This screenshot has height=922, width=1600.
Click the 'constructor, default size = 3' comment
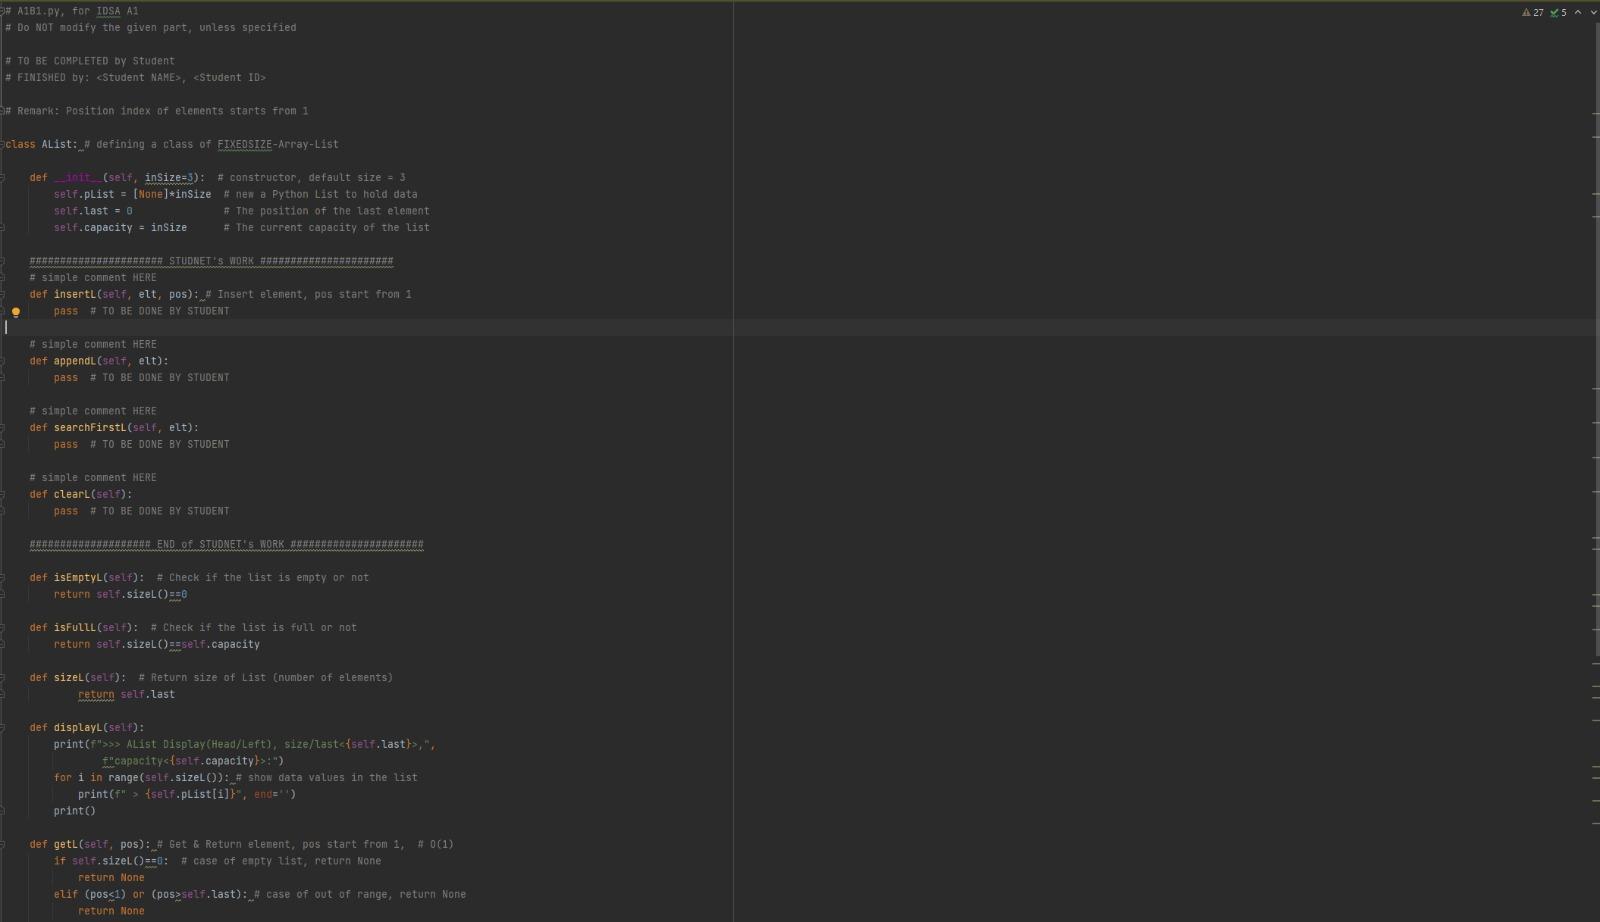[x=311, y=178]
